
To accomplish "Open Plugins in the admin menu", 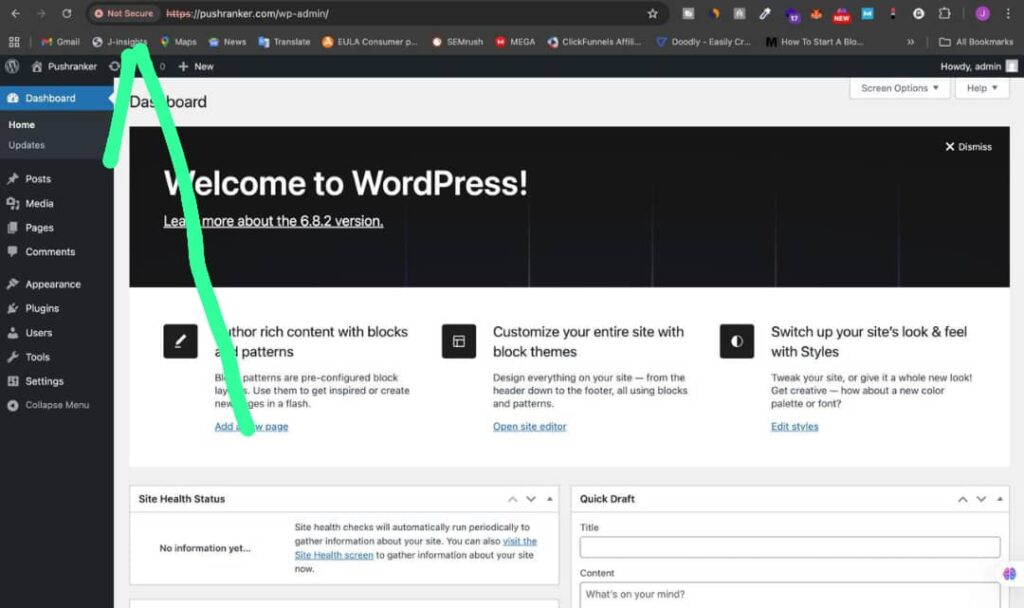I will 42,308.
